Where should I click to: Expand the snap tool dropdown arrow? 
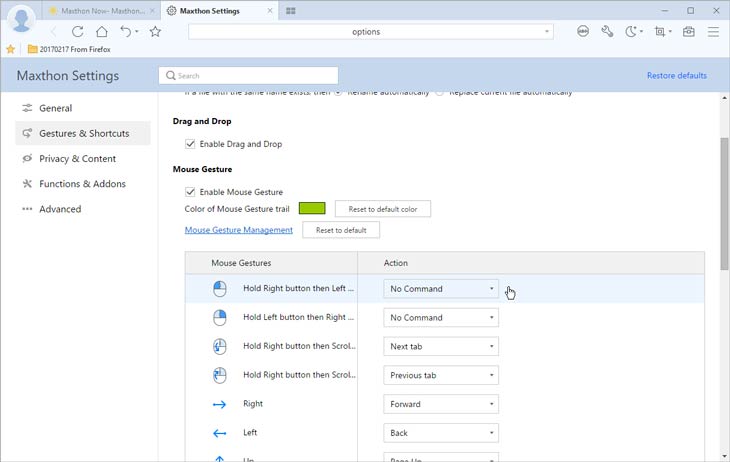click(670, 31)
